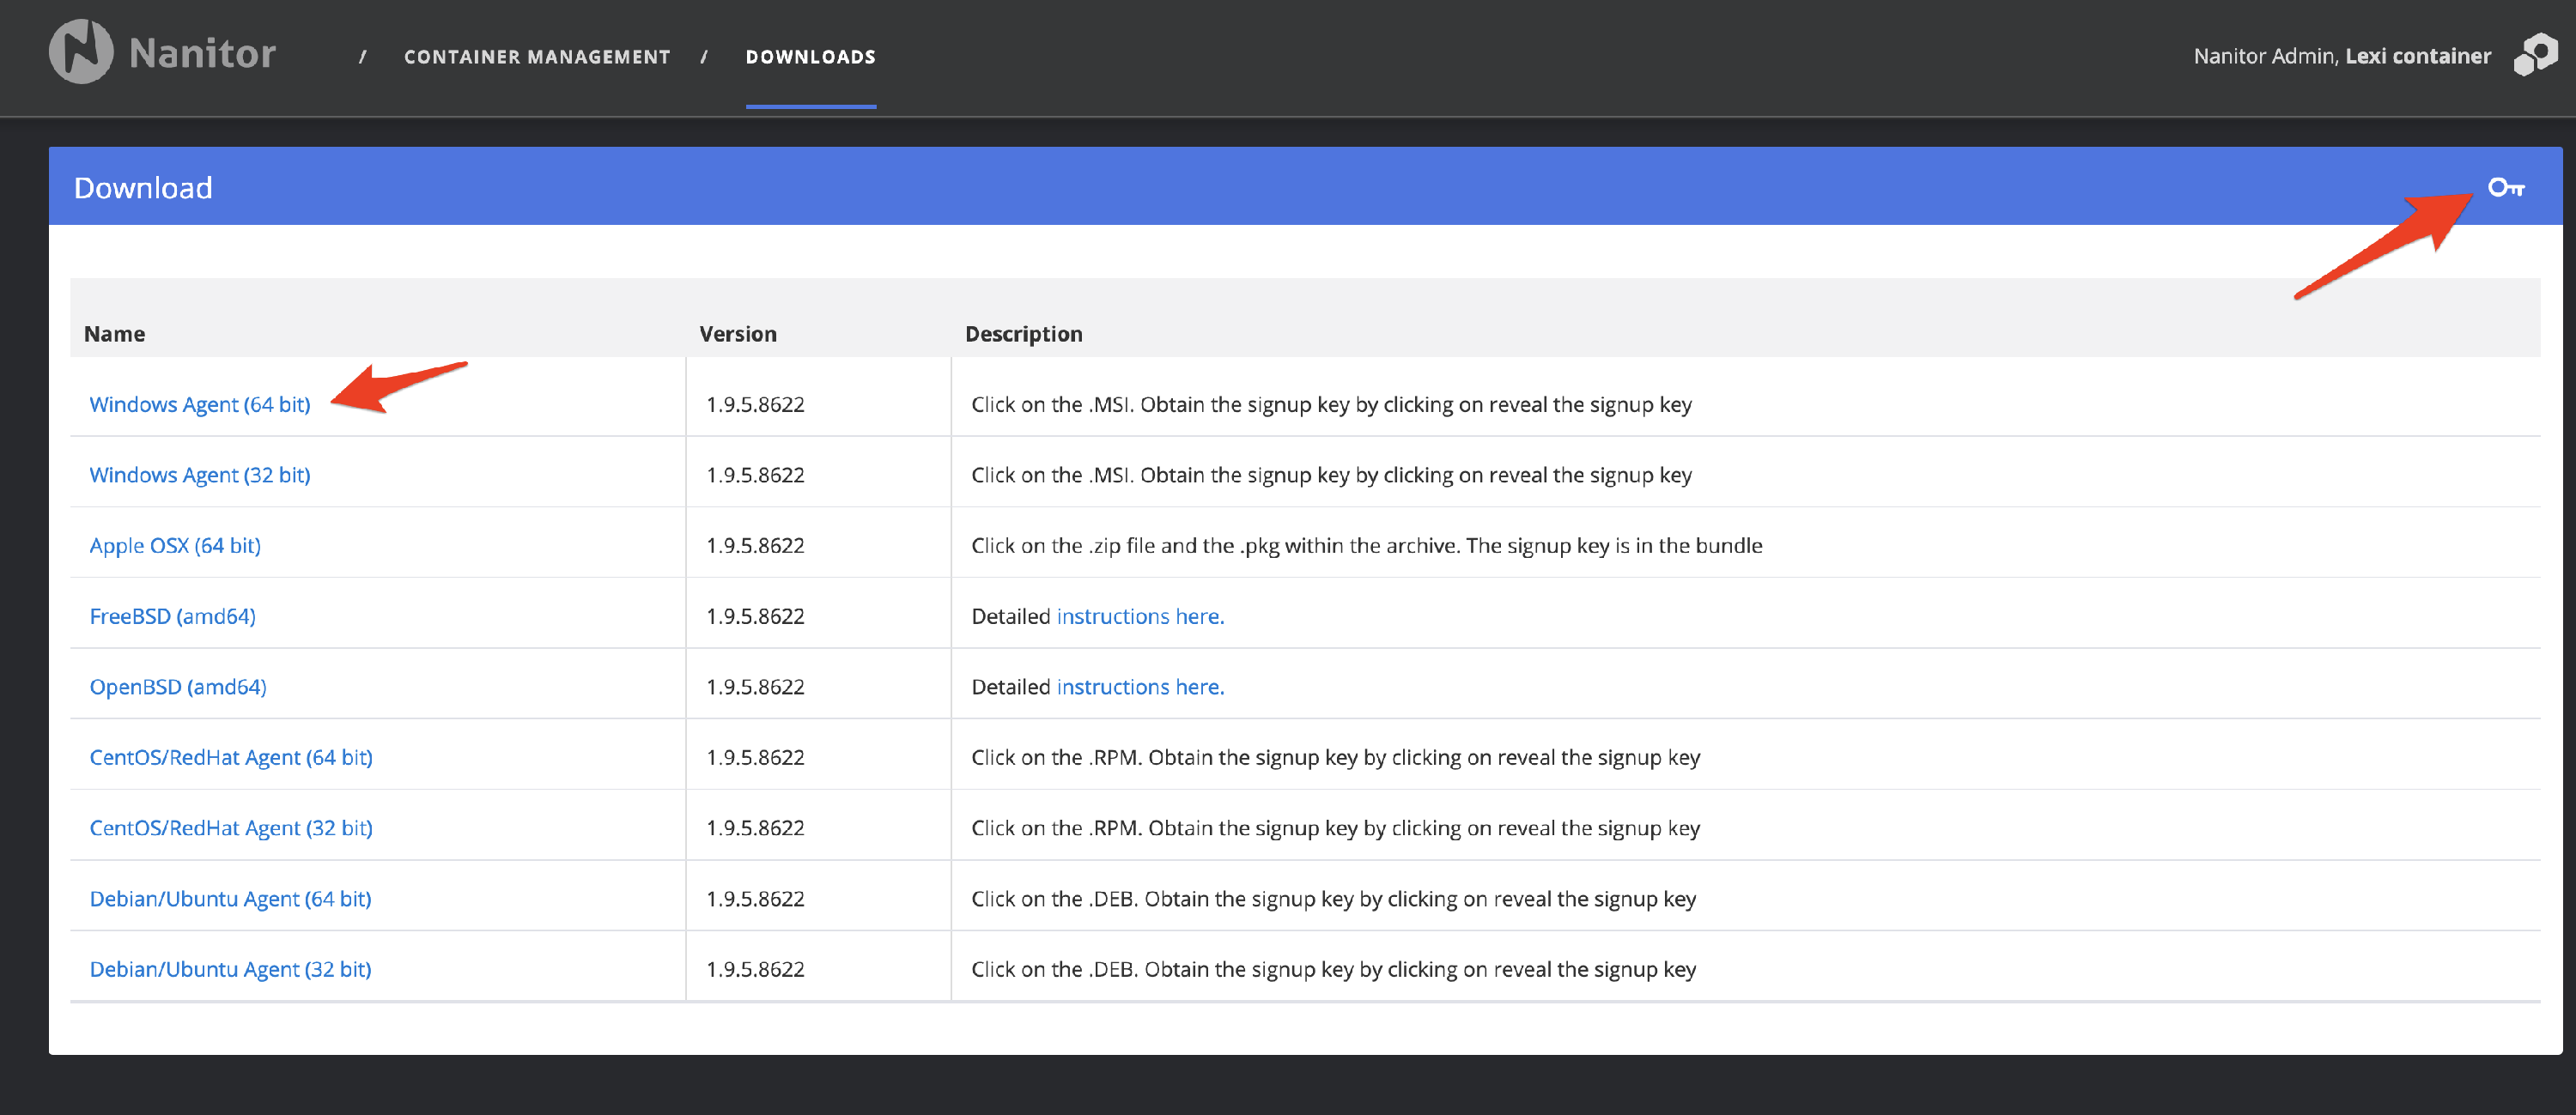This screenshot has height=1115, width=2576.
Task: Click the Nanitor logo icon
Action: 81,52
